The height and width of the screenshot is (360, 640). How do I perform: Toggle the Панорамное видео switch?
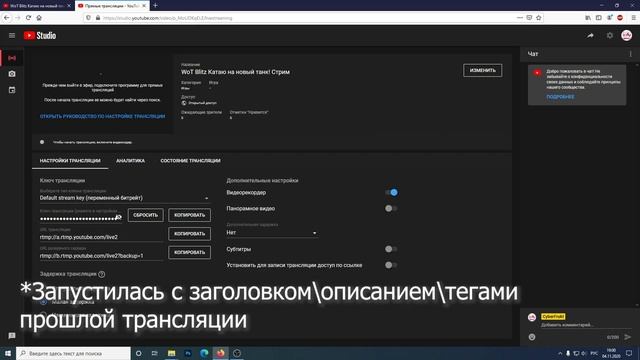click(x=391, y=209)
